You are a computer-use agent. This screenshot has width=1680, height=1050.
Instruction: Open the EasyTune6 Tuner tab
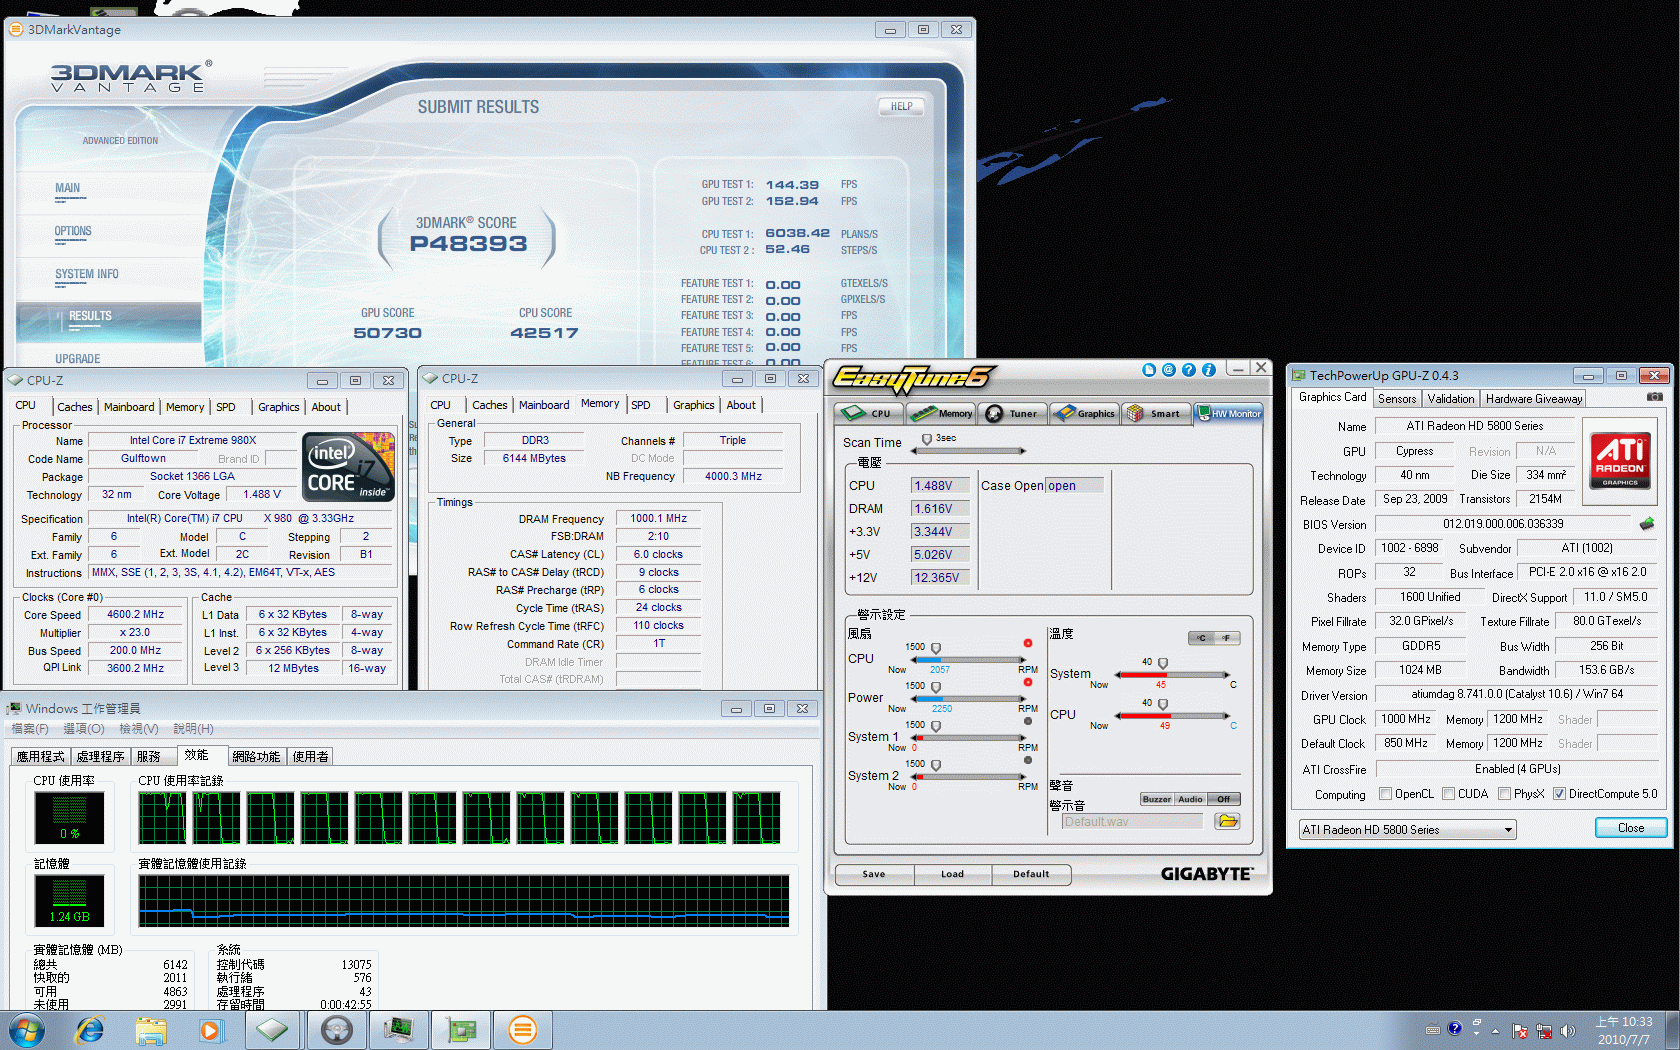click(1013, 413)
